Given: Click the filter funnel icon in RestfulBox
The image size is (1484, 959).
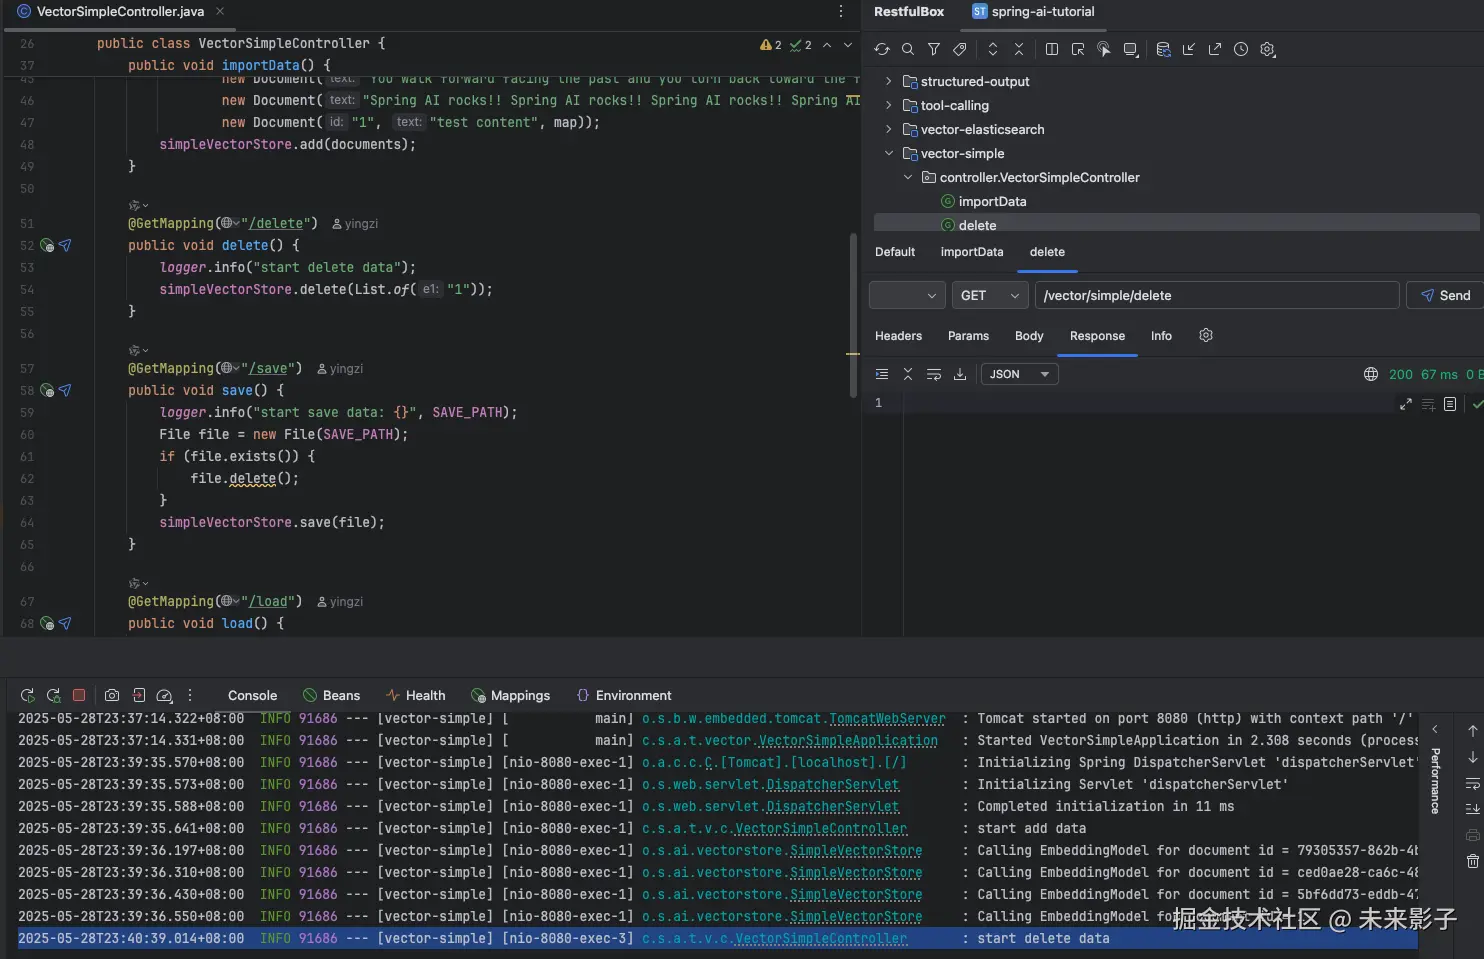Looking at the screenshot, I should click(933, 49).
